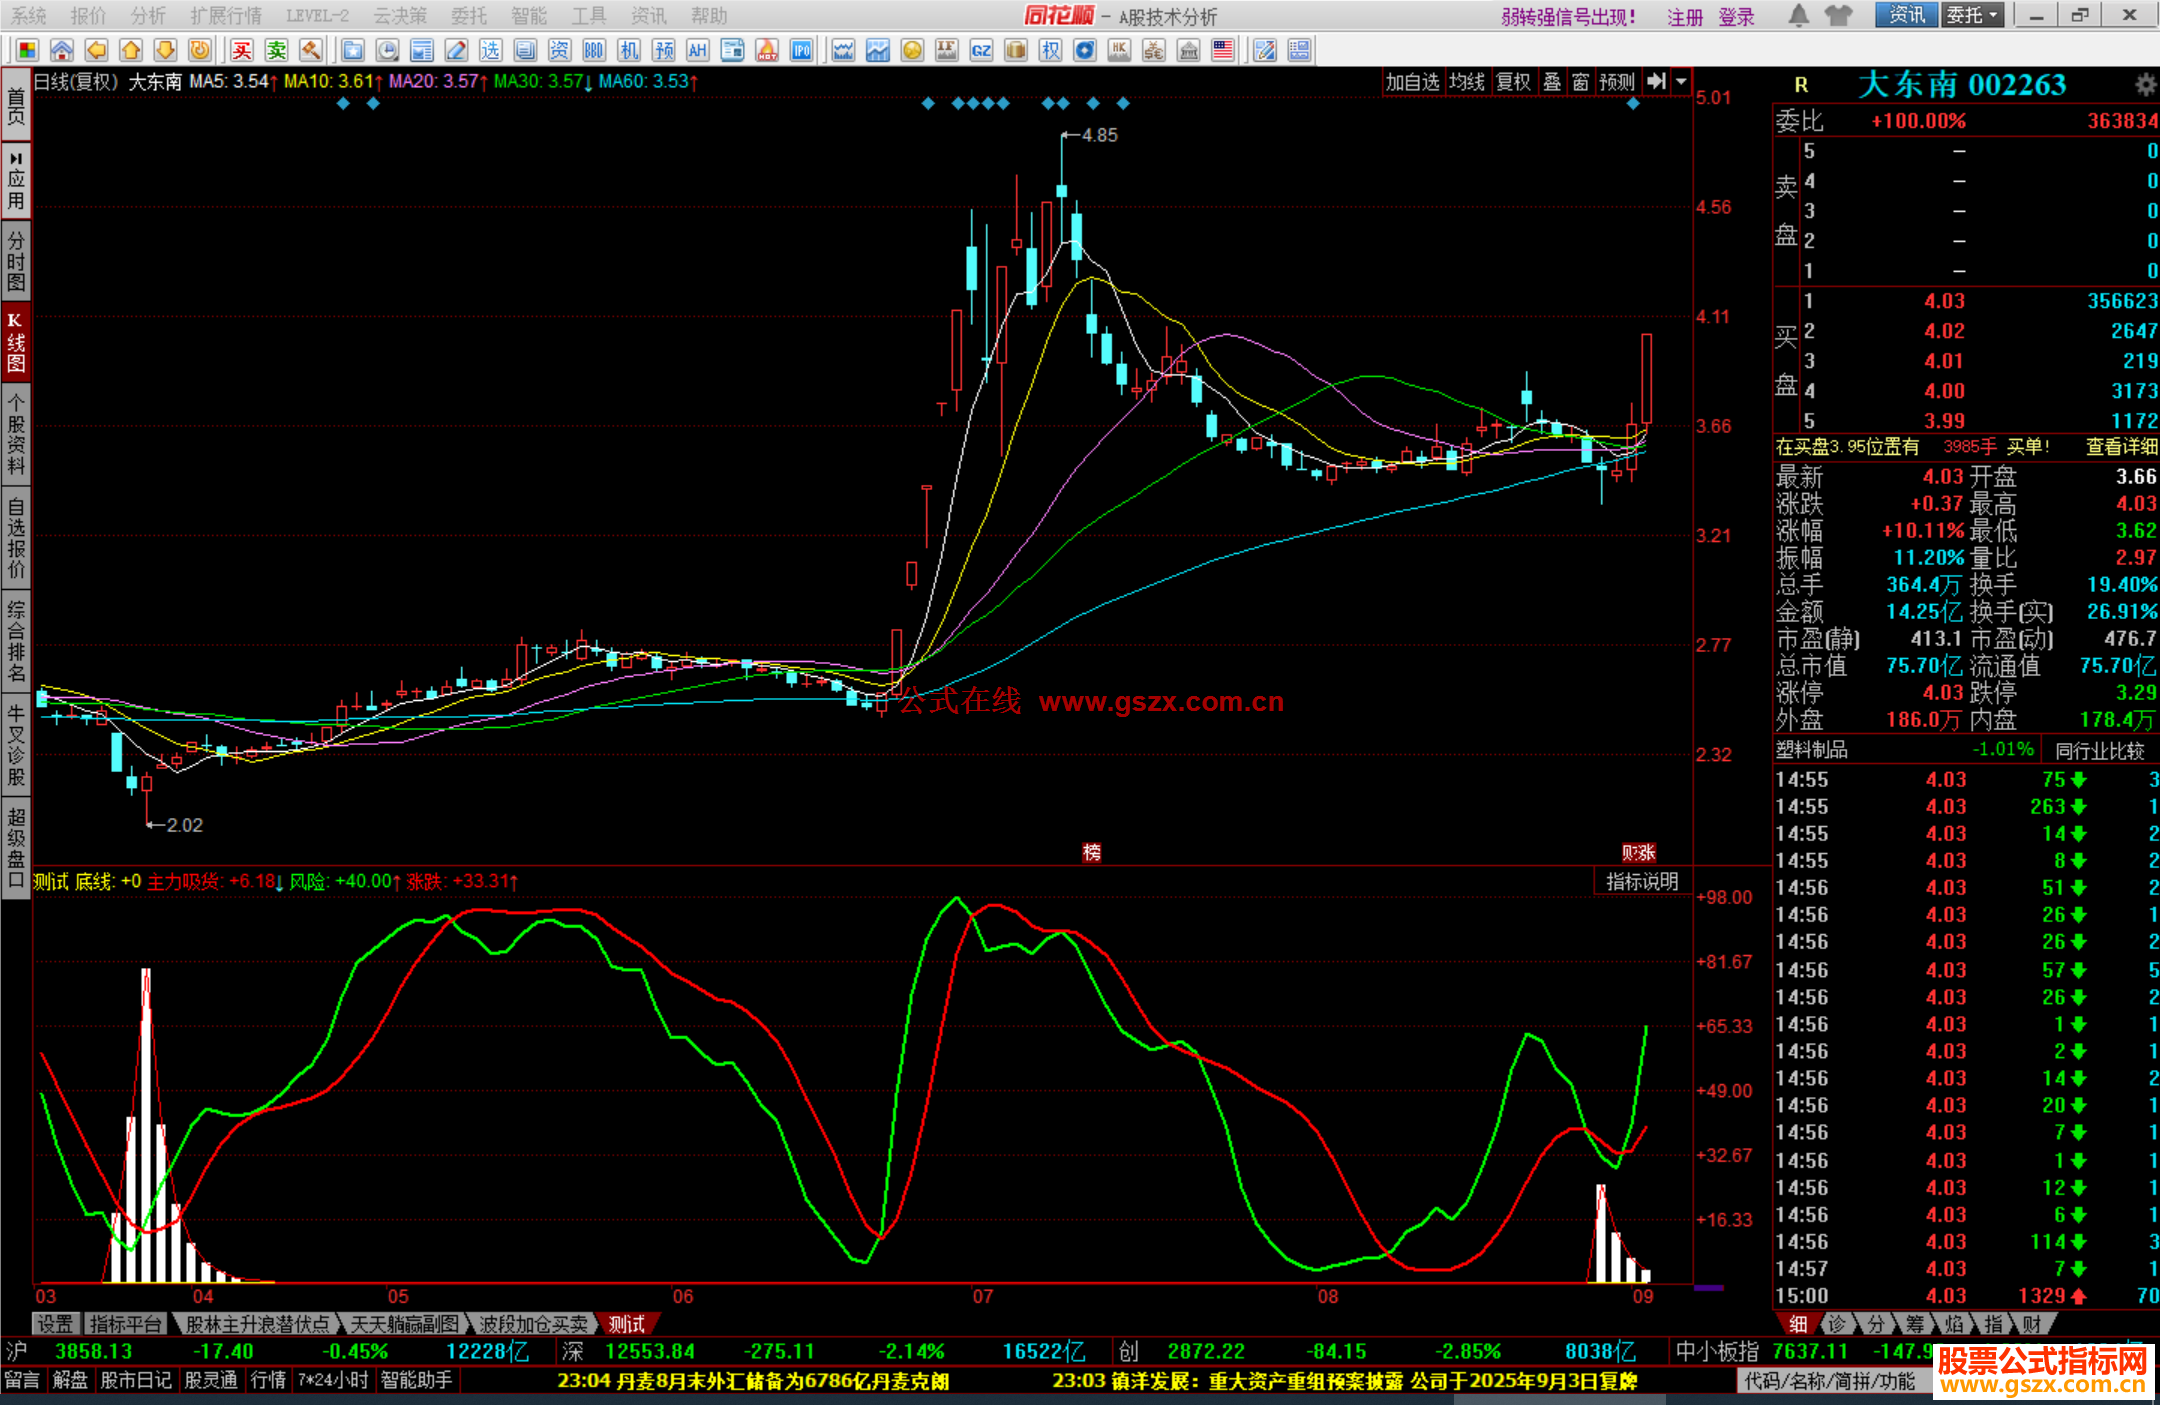The image size is (2160, 1405).
Task: Click the GZ toolbar icon
Action: (981, 50)
